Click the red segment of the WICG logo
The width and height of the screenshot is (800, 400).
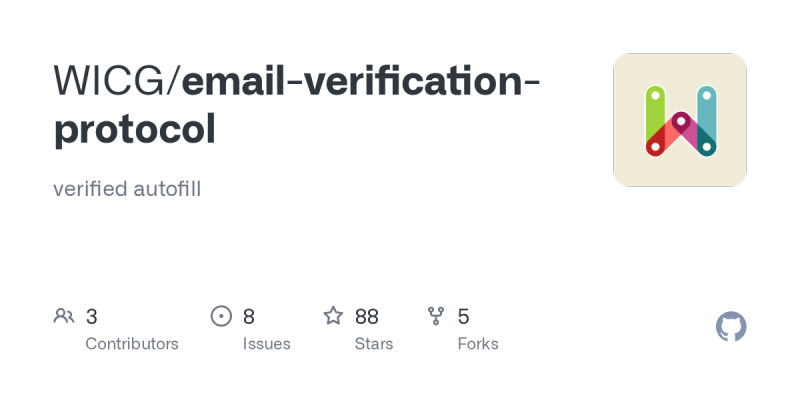click(x=660, y=140)
